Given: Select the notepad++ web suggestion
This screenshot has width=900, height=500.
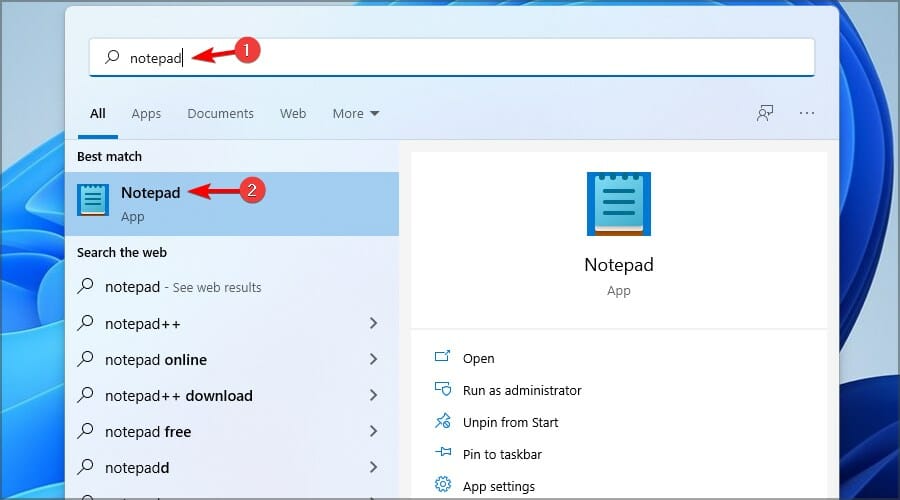Looking at the screenshot, I should pos(142,324).
